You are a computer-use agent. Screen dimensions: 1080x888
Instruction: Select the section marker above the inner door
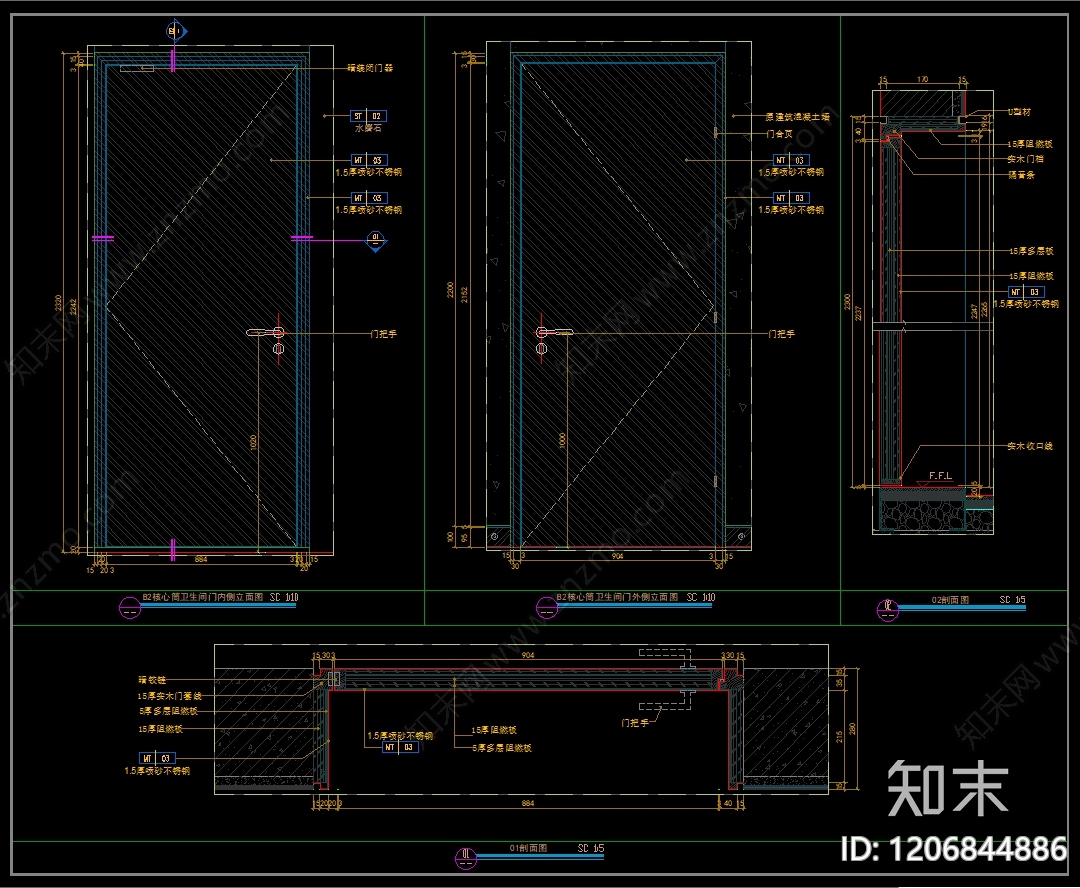(x=176, y=31)
